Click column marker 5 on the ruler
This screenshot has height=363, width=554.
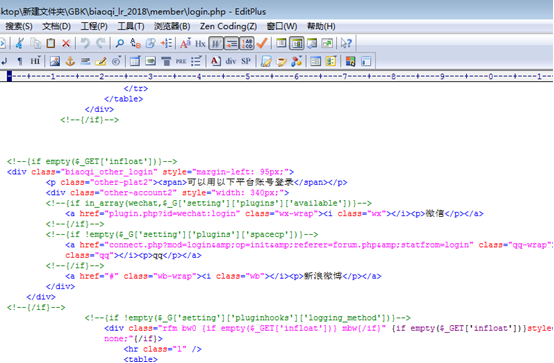coord(247,76)
